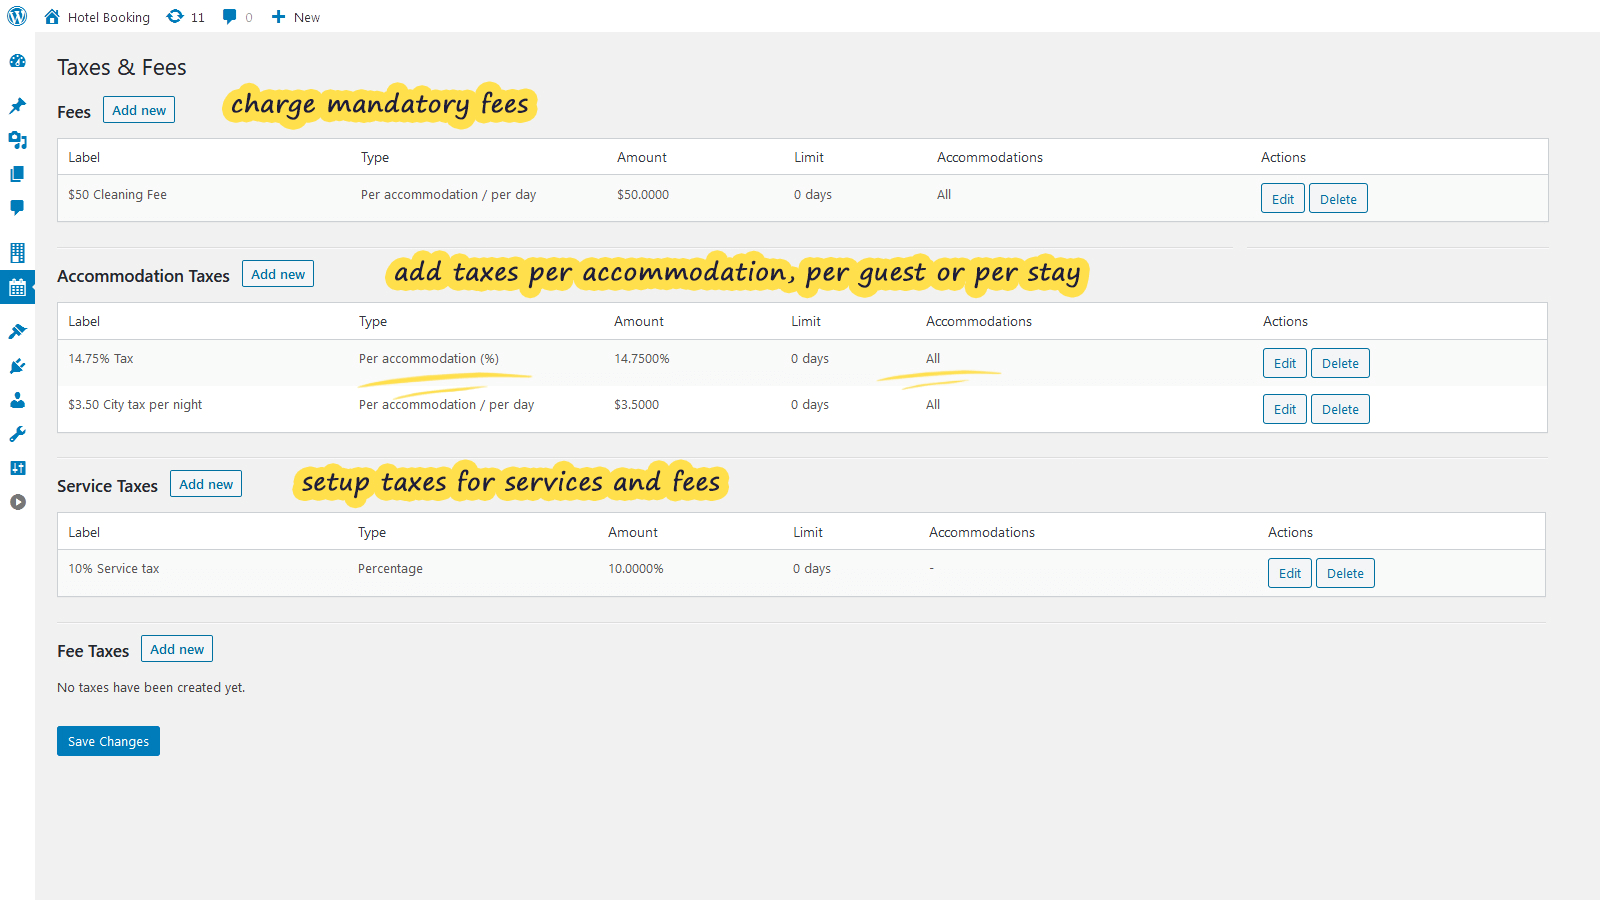The image size is (1600, 900).
Task: Delete the 14.75% Tax row
Action: pos(1340,363)
